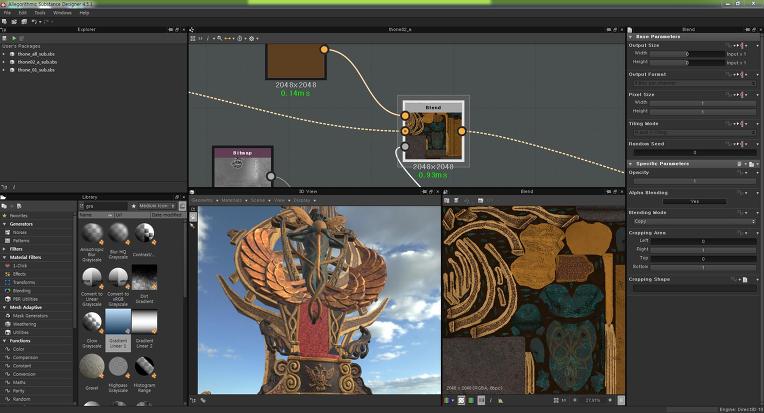Open the Medium Icon view size dropdown
This screenshot has height=413, width=764.
click(157, 206)
